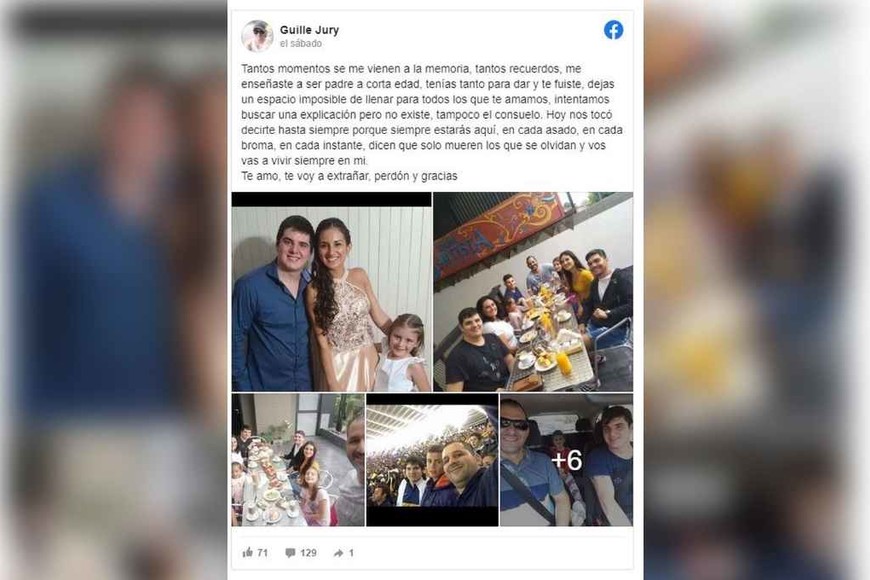Open the couple with child photo
Viewport: 870px width, 580px height.
331,292
